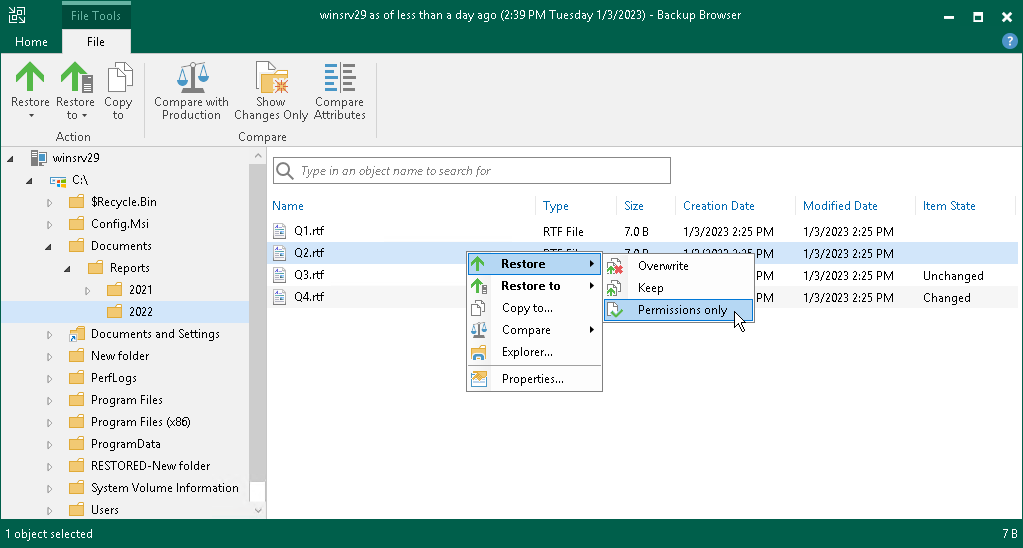Expand the Program Files folder
Image resolution: width=1023 pixels, height=548 pixels.
[50, 401]
